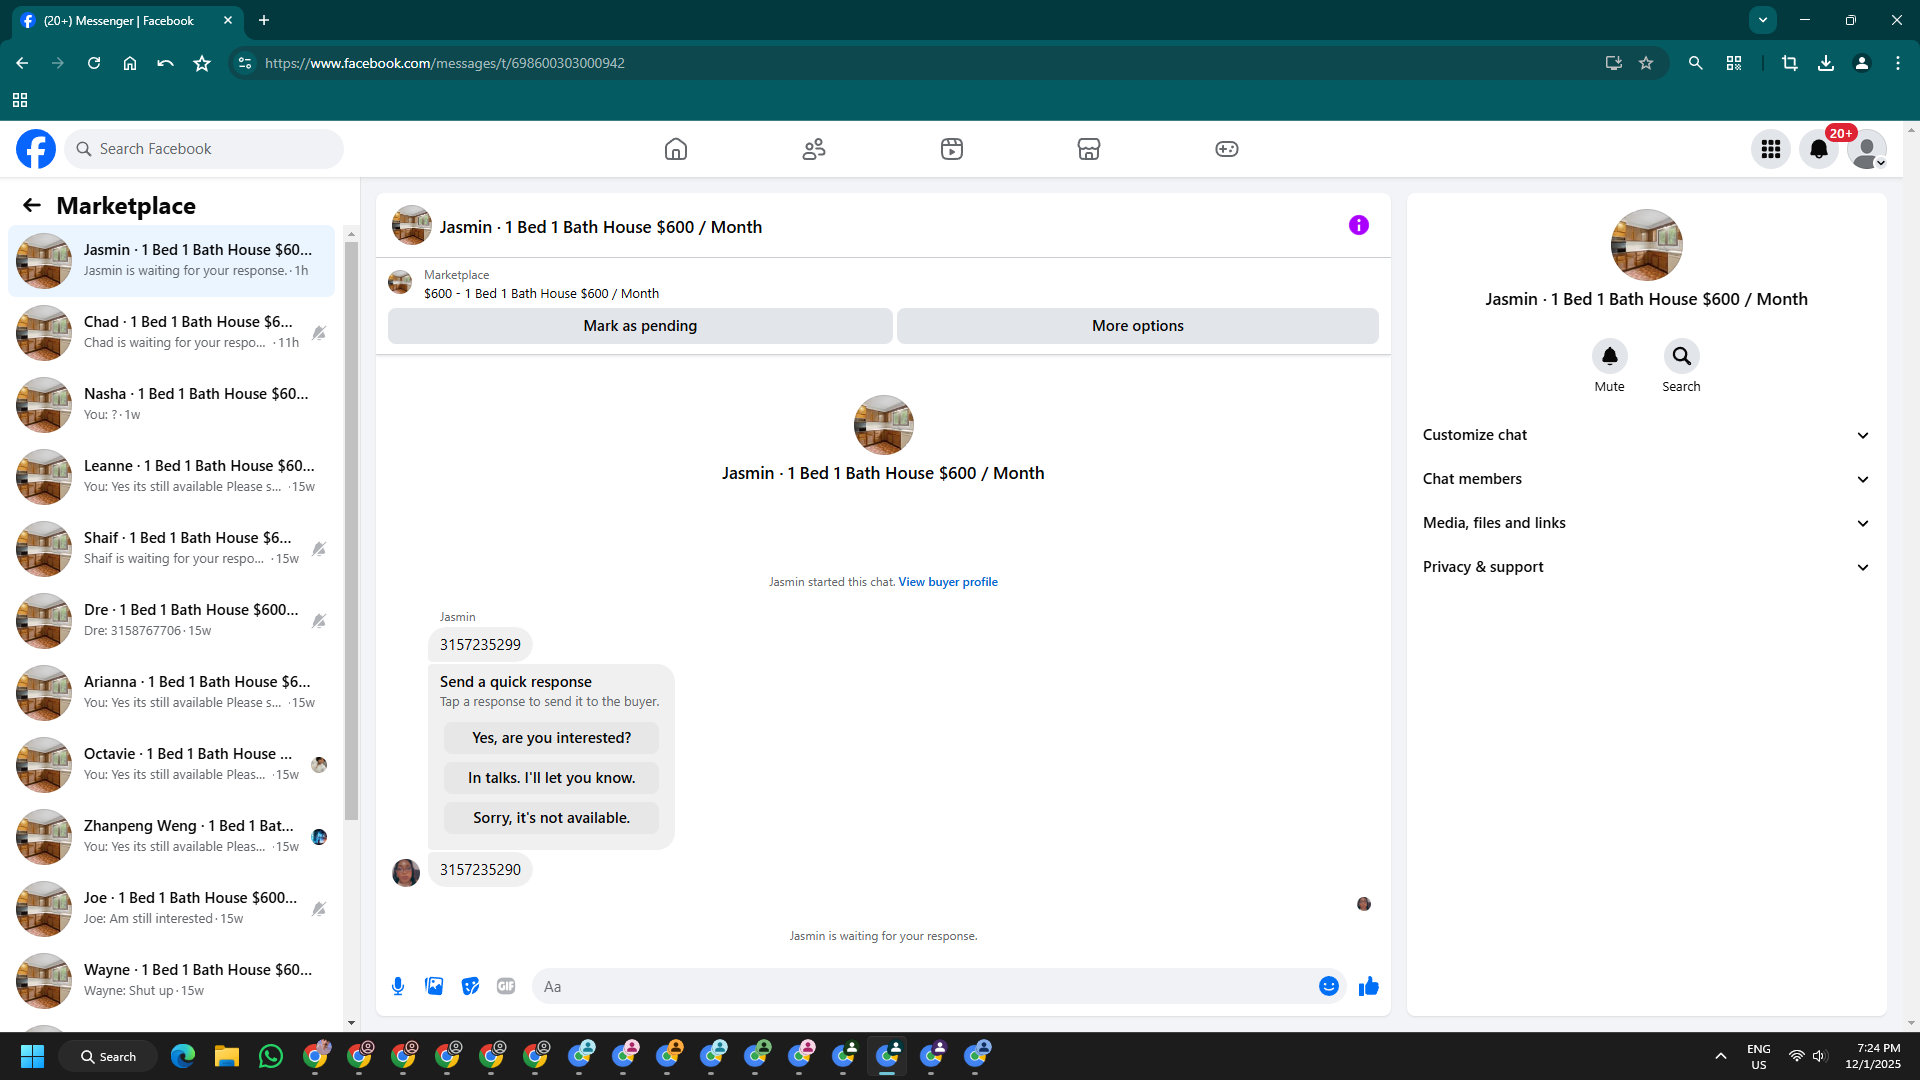Expand the Privacy & support section
The width and height of the screenshot is (1920, 1080).
pyautogui.click(x=1647, y=567)
